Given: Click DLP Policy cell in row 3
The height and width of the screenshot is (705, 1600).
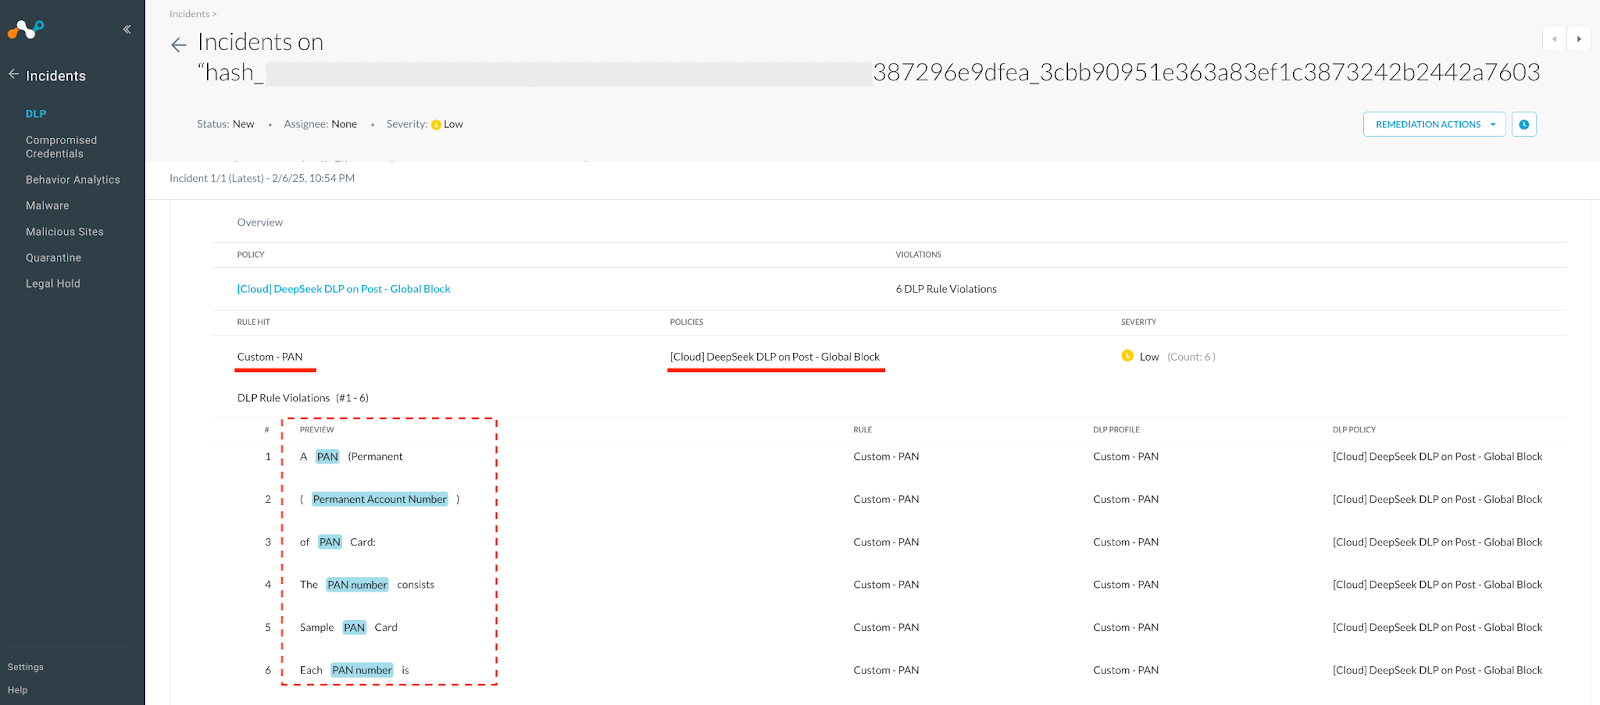Looking at the screenshot, I should tap(1437, 542).
